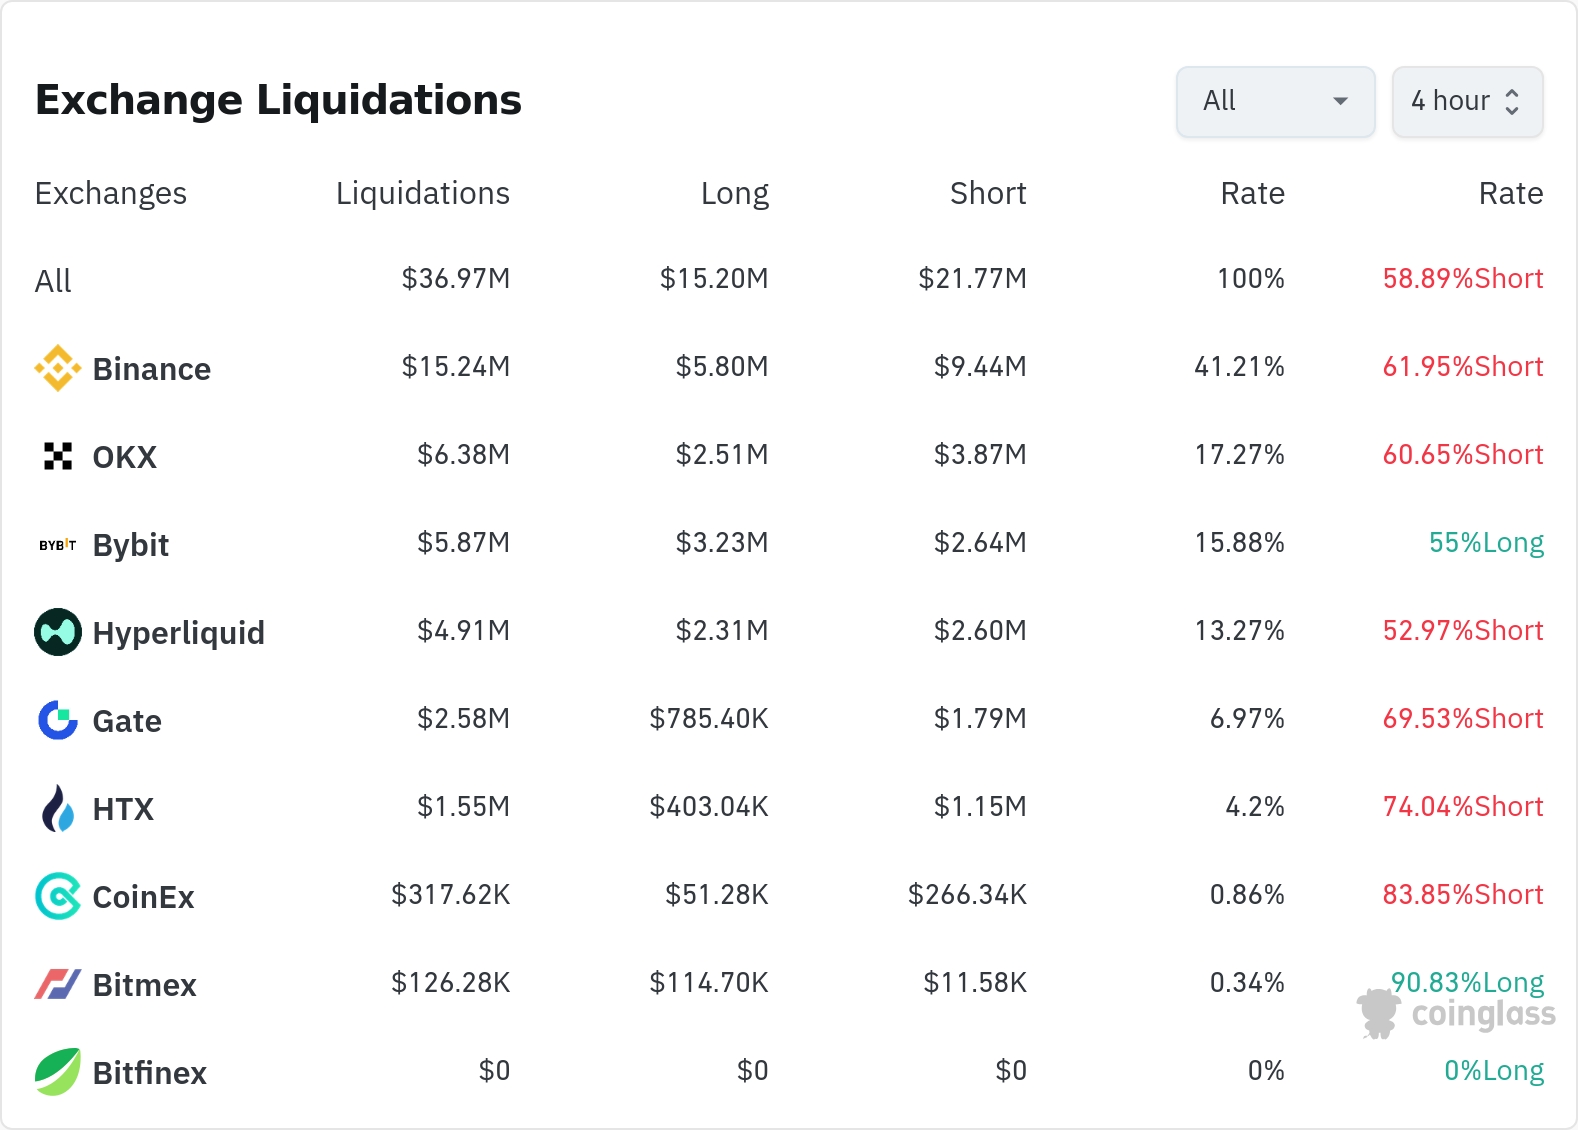
Task: Open the 4 hour timeframe selector
Action: (1467, 101)
